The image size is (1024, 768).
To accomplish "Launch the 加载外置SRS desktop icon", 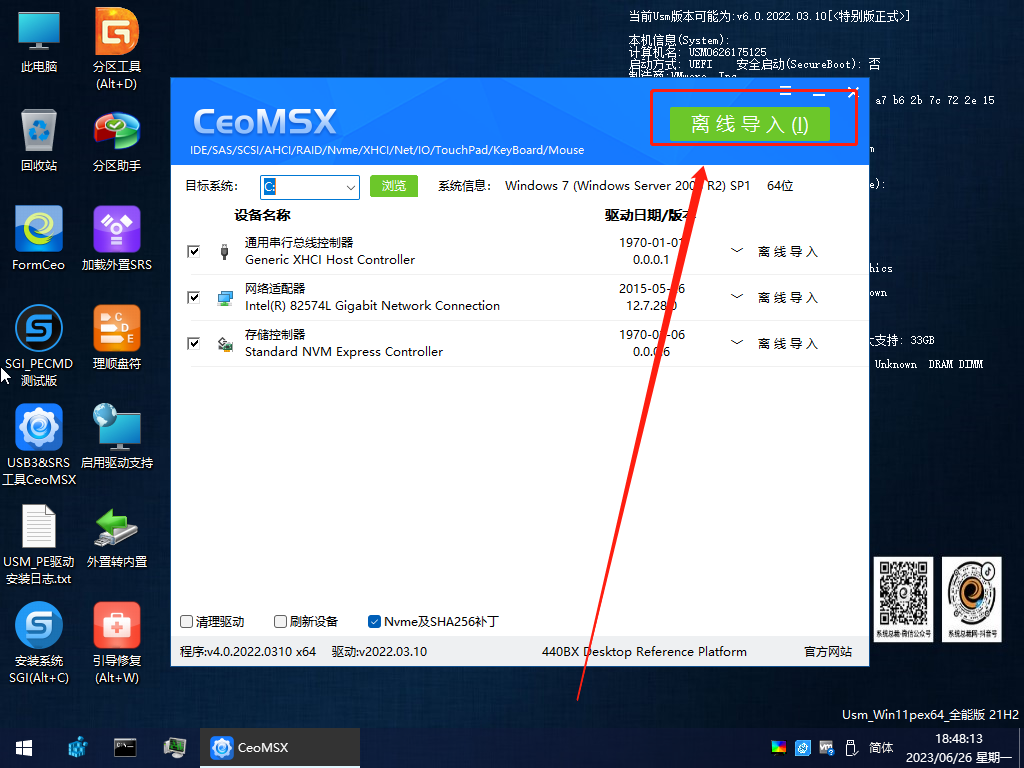I will [x=117, y=239].
